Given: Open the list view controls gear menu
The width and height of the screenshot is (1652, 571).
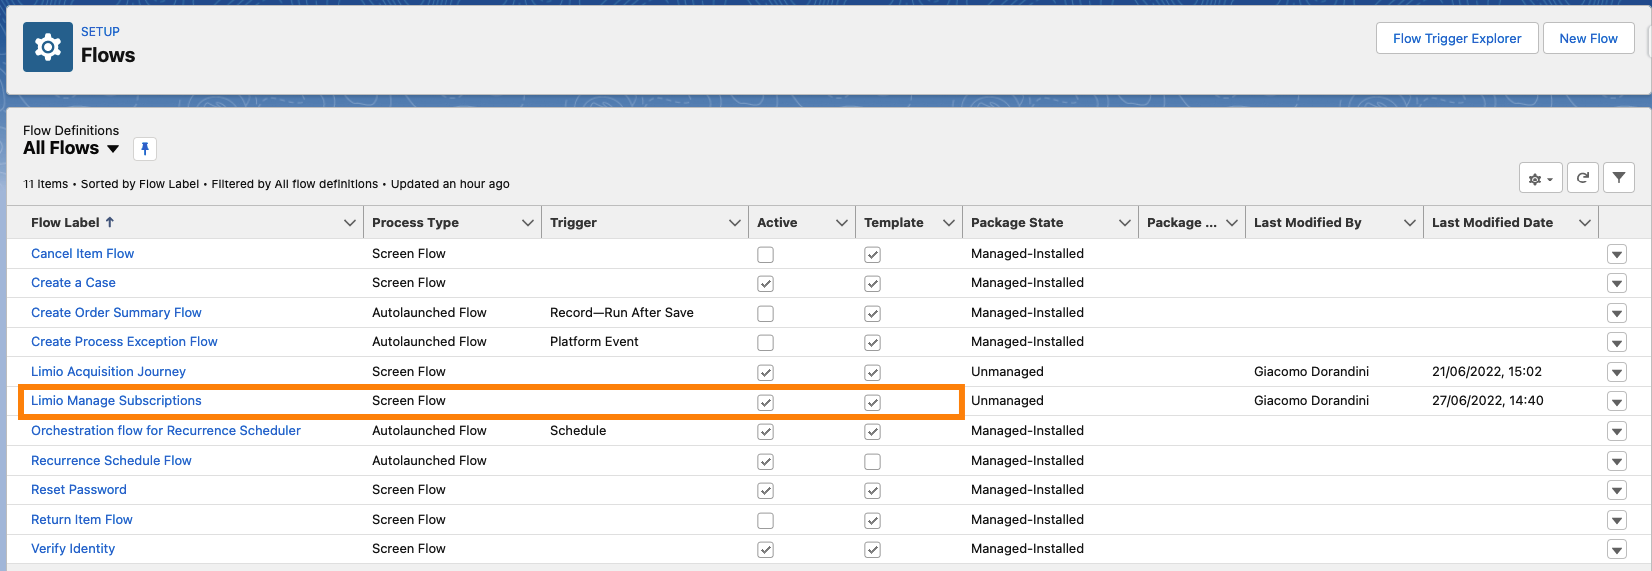Looking at the screenshot, I should click(1540, 179).
